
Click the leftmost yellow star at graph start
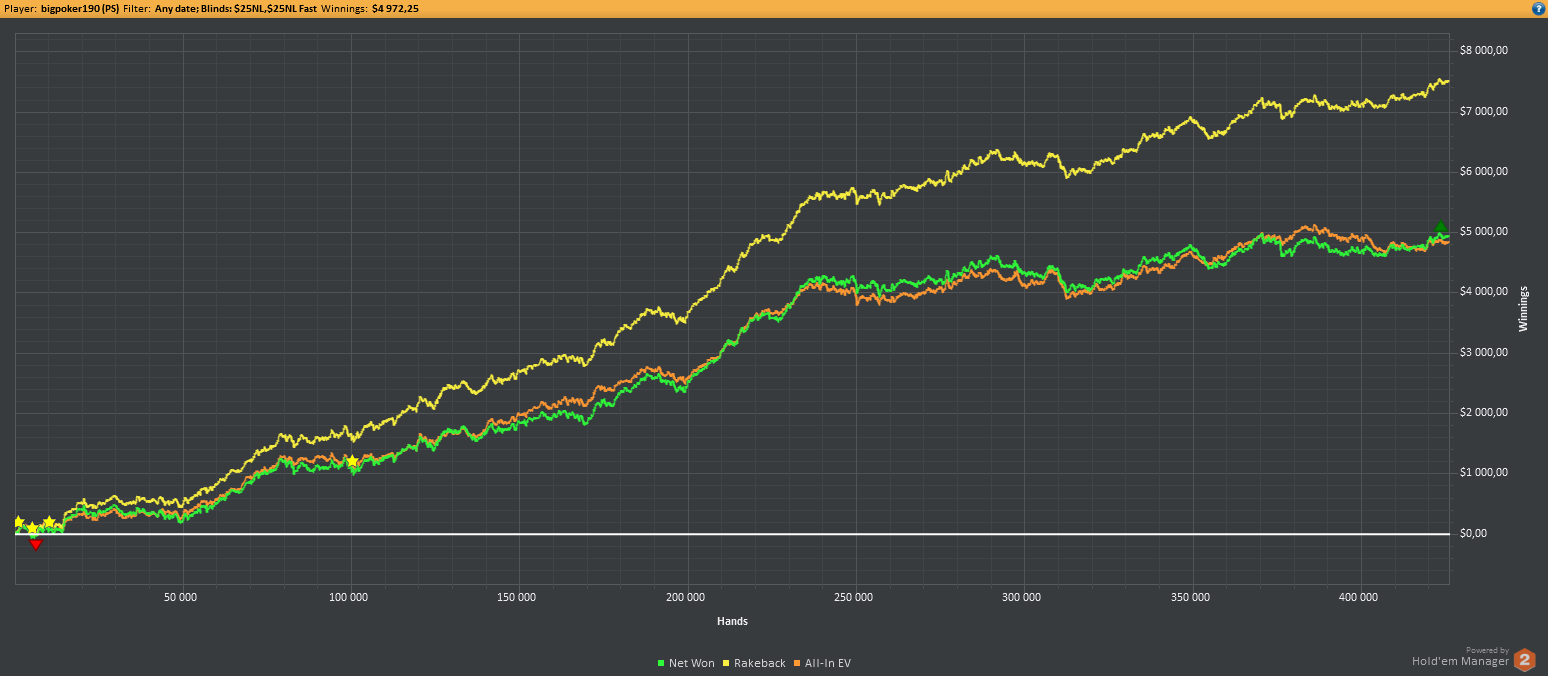(18, 522)
